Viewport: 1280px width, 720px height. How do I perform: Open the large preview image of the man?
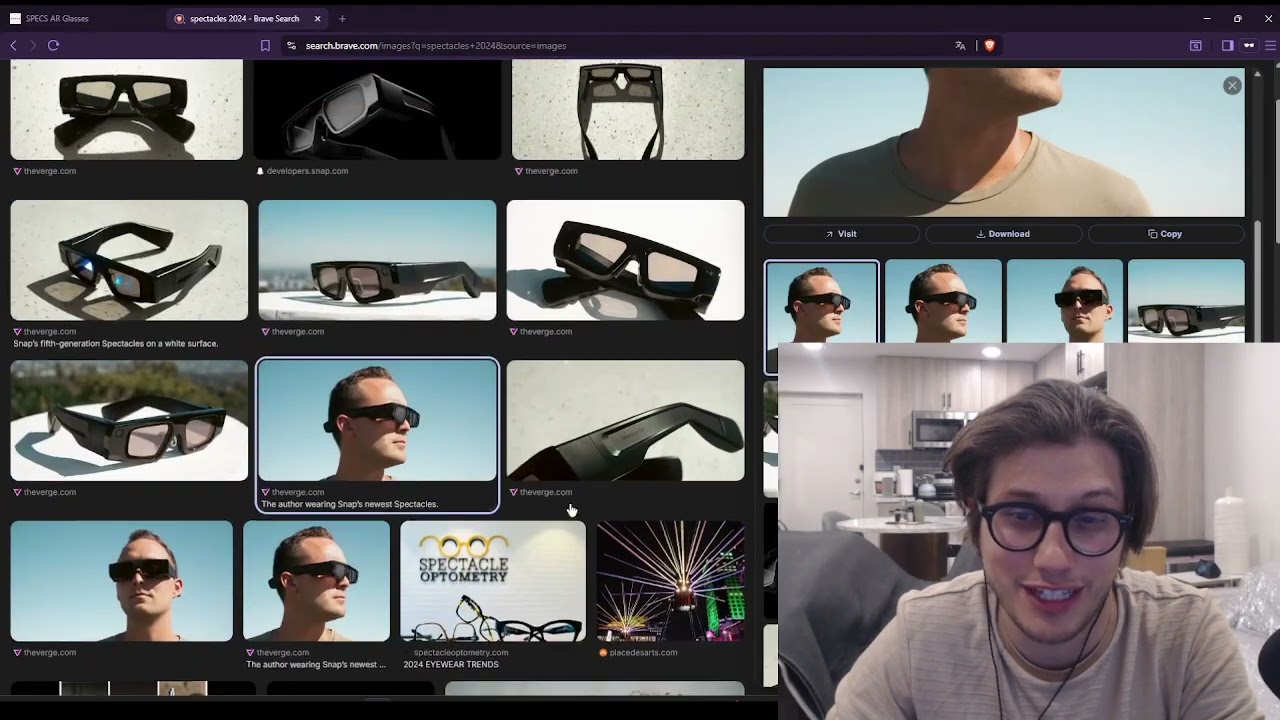[x=1004, y=142]
